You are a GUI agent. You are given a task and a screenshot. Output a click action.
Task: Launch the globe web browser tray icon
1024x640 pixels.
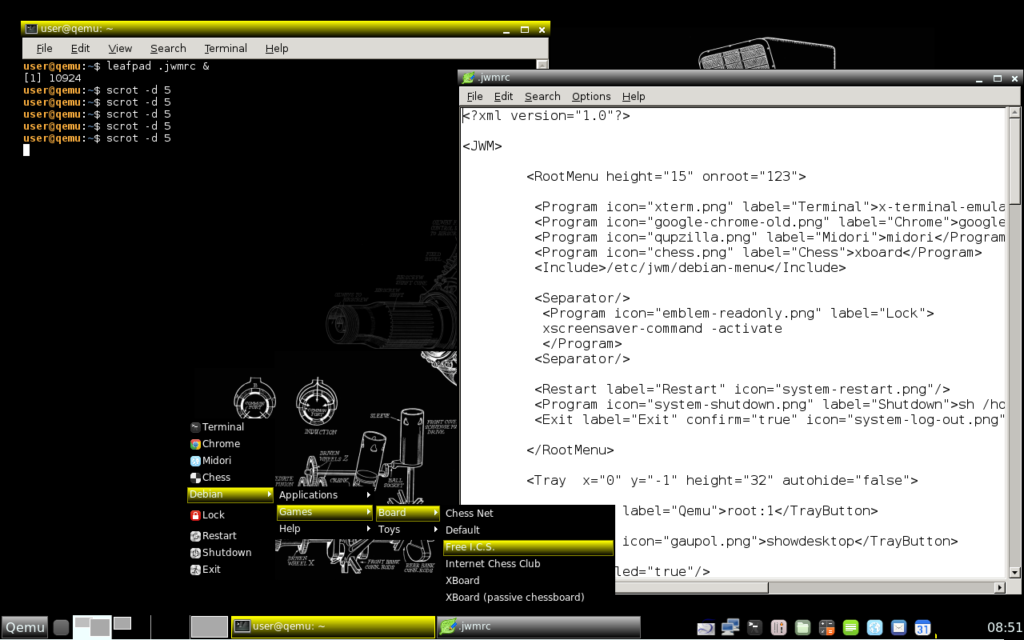[x=875, y=628]
